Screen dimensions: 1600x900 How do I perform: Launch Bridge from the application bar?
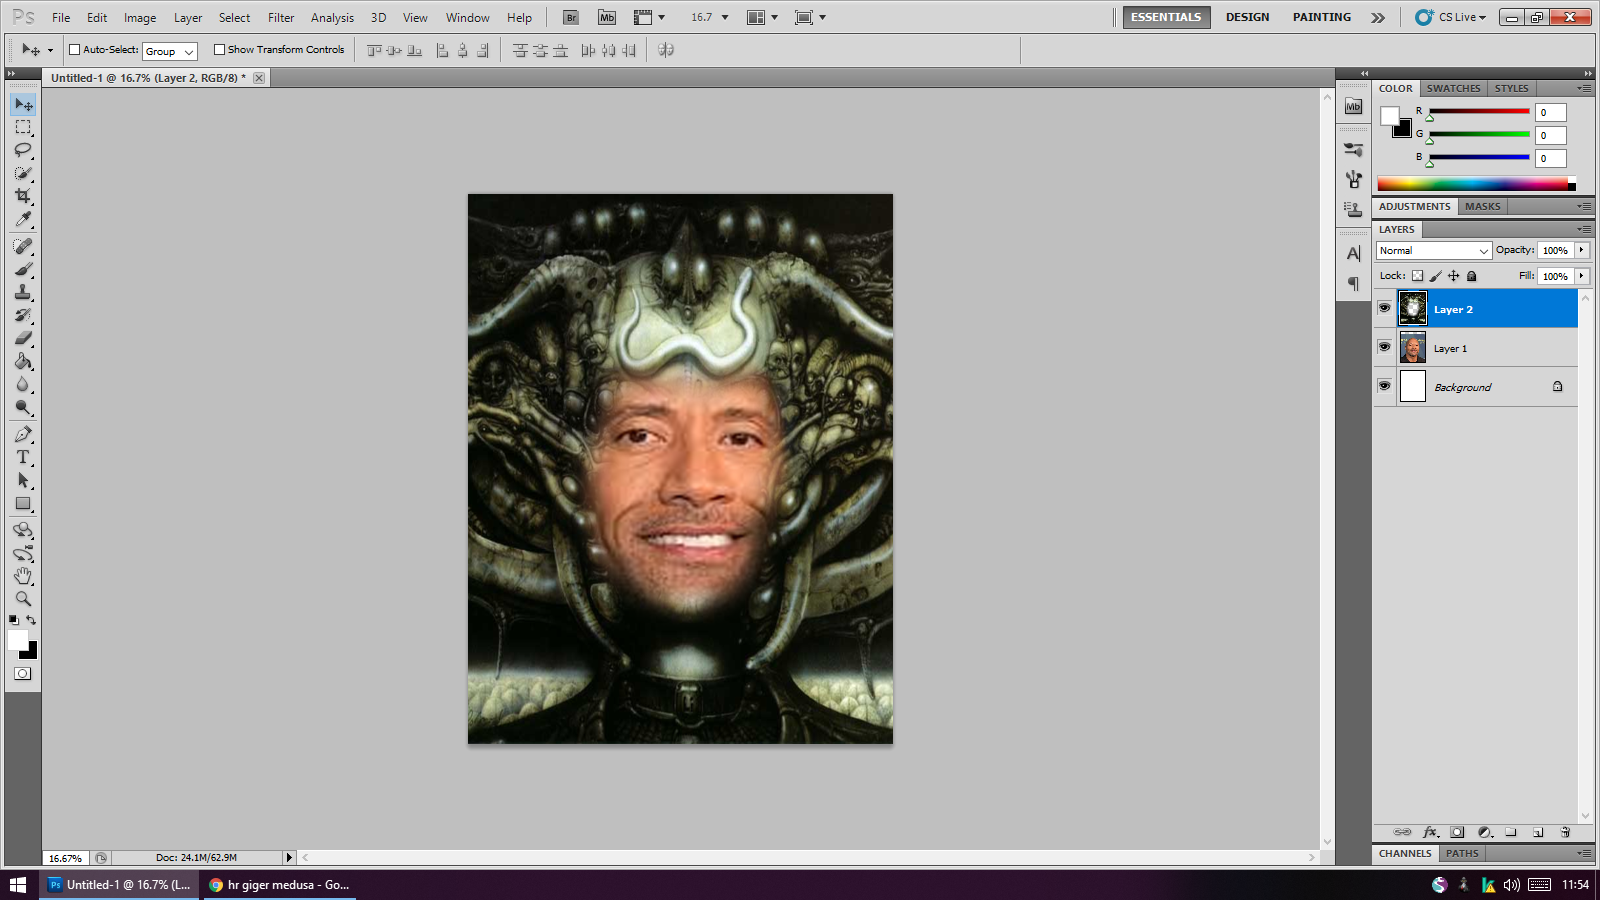point(571,17)
